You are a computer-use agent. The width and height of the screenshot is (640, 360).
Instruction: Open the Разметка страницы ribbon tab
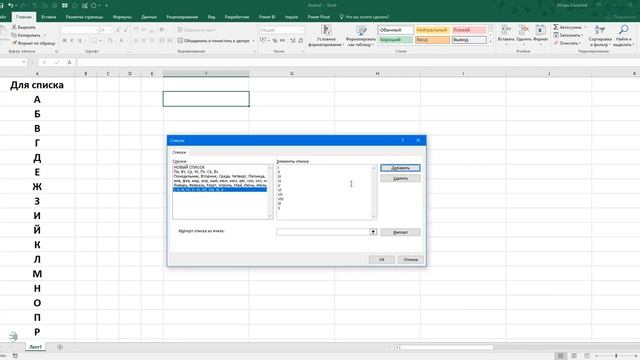[84, 17]
